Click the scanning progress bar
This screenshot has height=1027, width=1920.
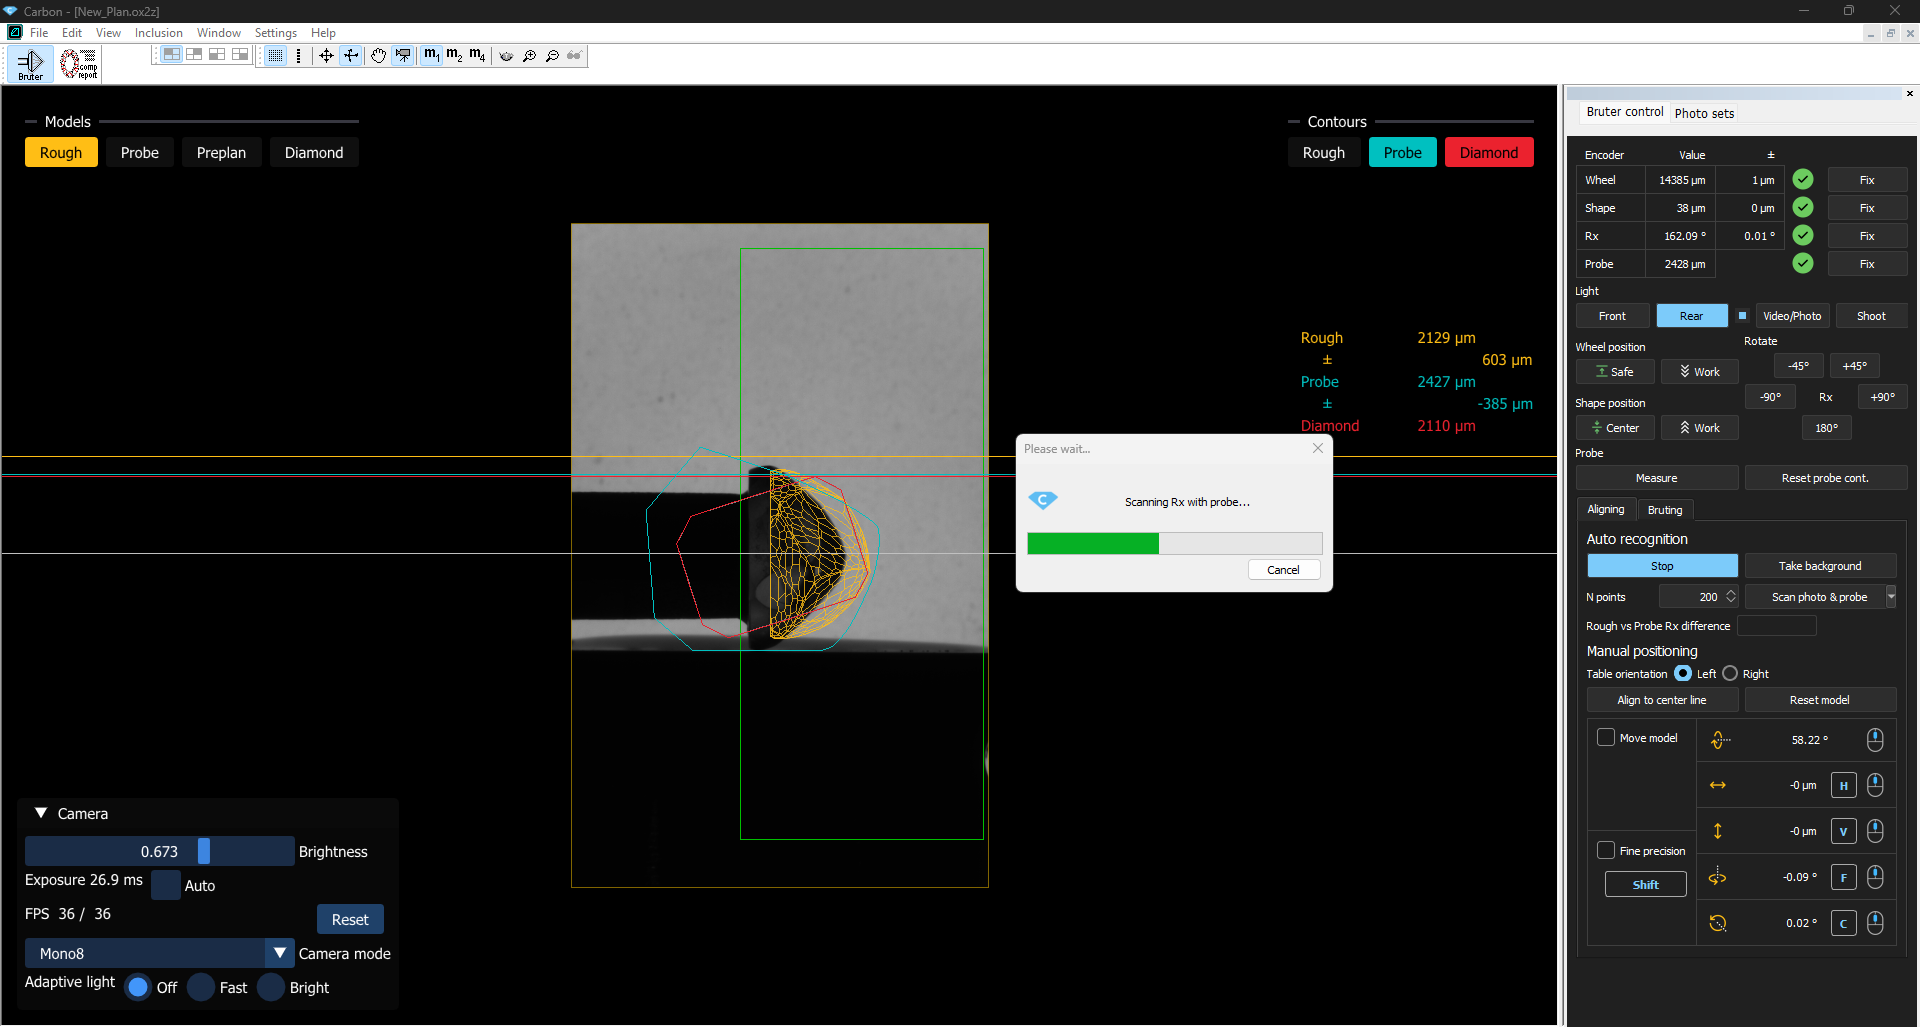pyautogui.click(x=1175, y=543)
